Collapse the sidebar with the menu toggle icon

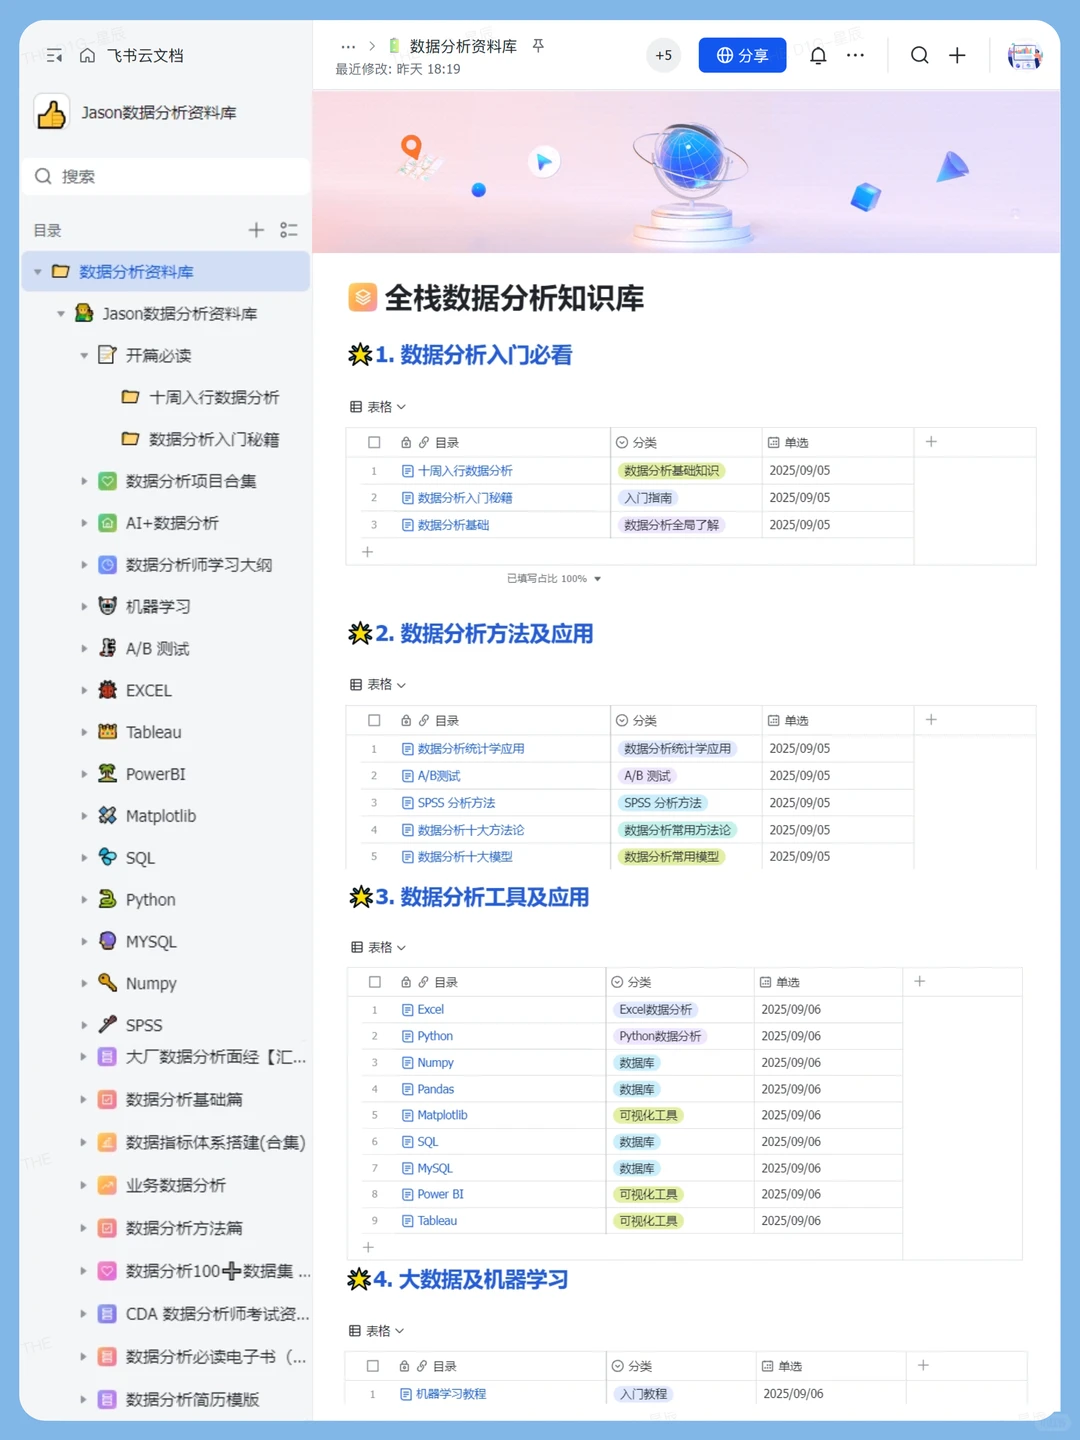[x=54, y=56]
